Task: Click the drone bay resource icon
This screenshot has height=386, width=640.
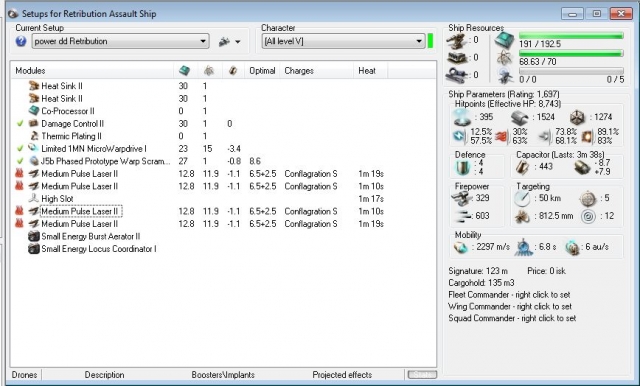Action: click(505, 76)
